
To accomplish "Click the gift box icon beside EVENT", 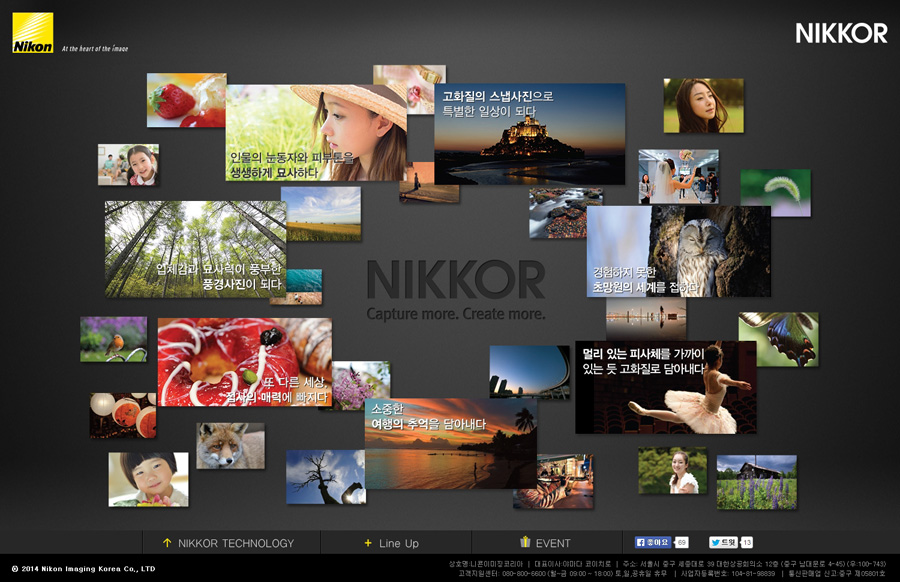I will 525,542.
